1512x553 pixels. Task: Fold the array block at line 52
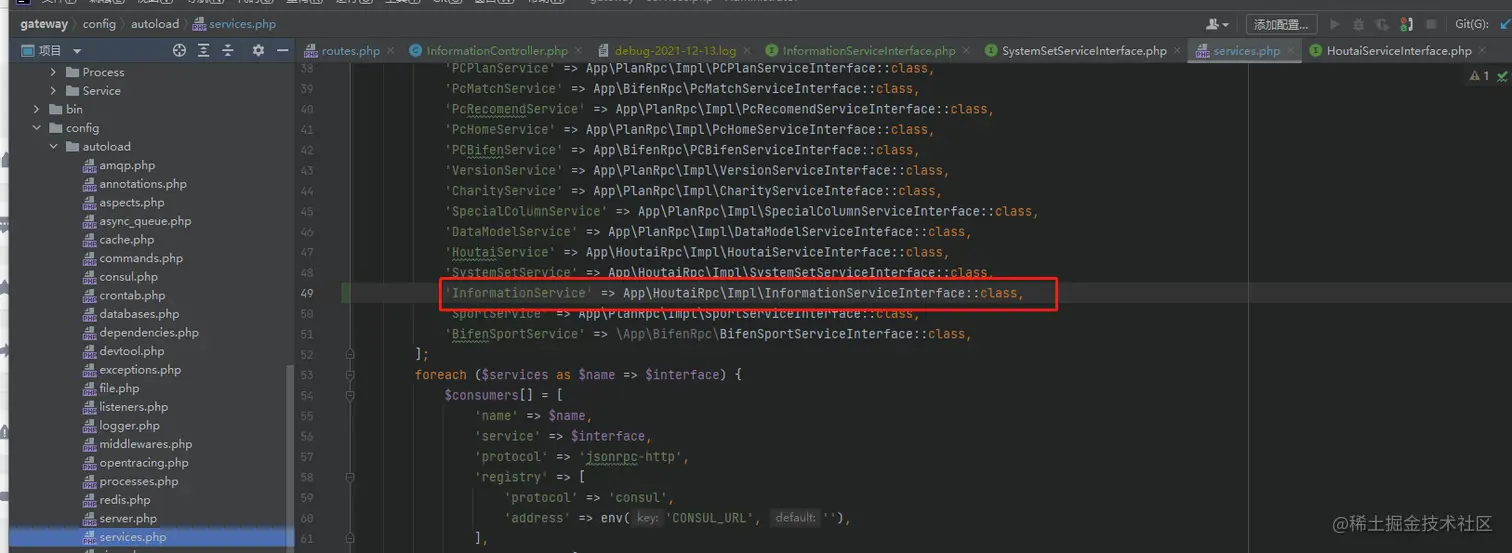tap(350, 354)
